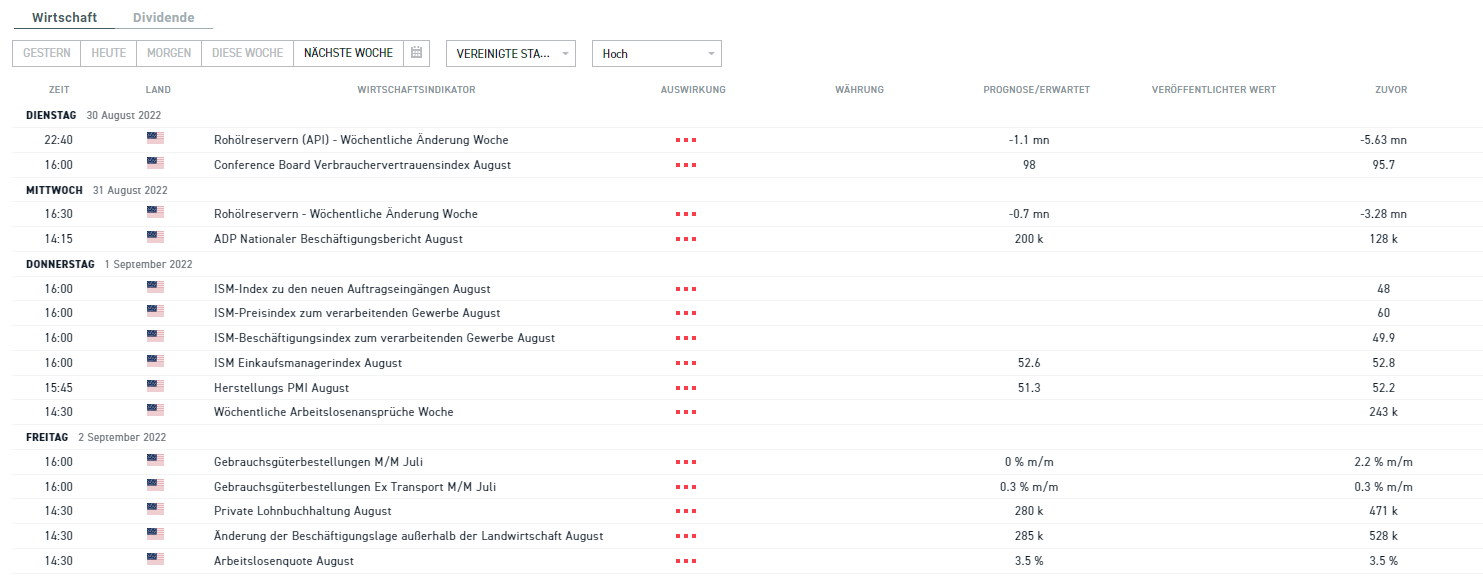This screenshot has height=582, width=1483.
Task: Click the flag for Gebrauchsgüterbestellungen Ex Transport row
Action: point(155,485)
